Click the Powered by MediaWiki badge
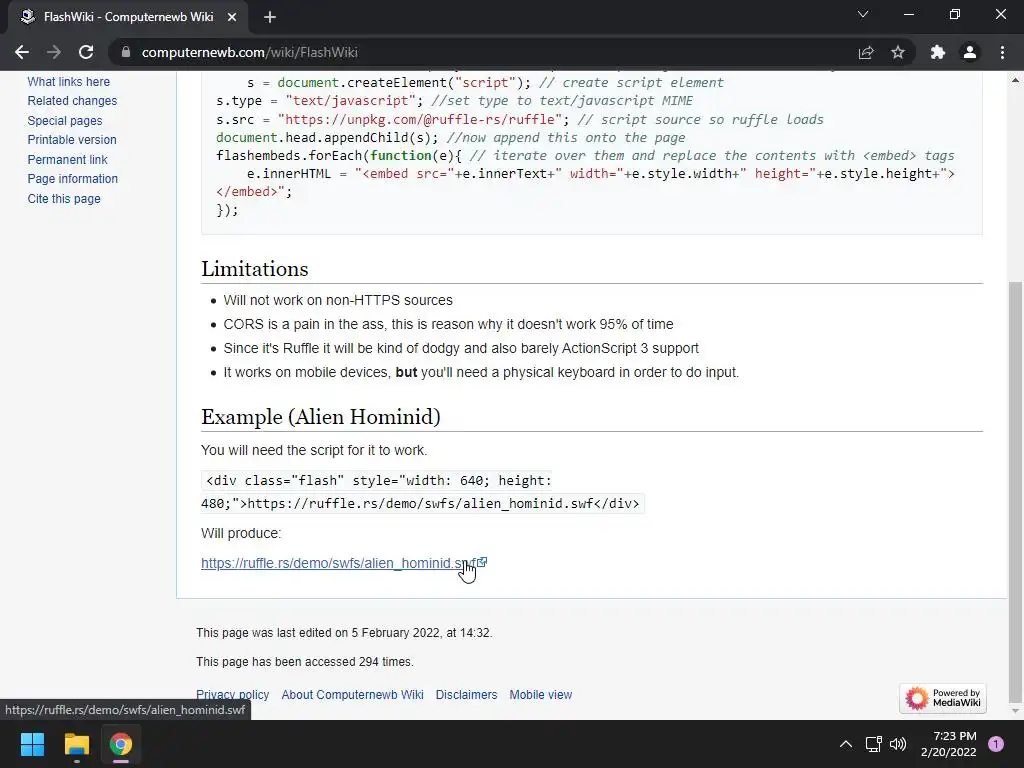Viewport: 1024px width, 768px height. [943, 698]
